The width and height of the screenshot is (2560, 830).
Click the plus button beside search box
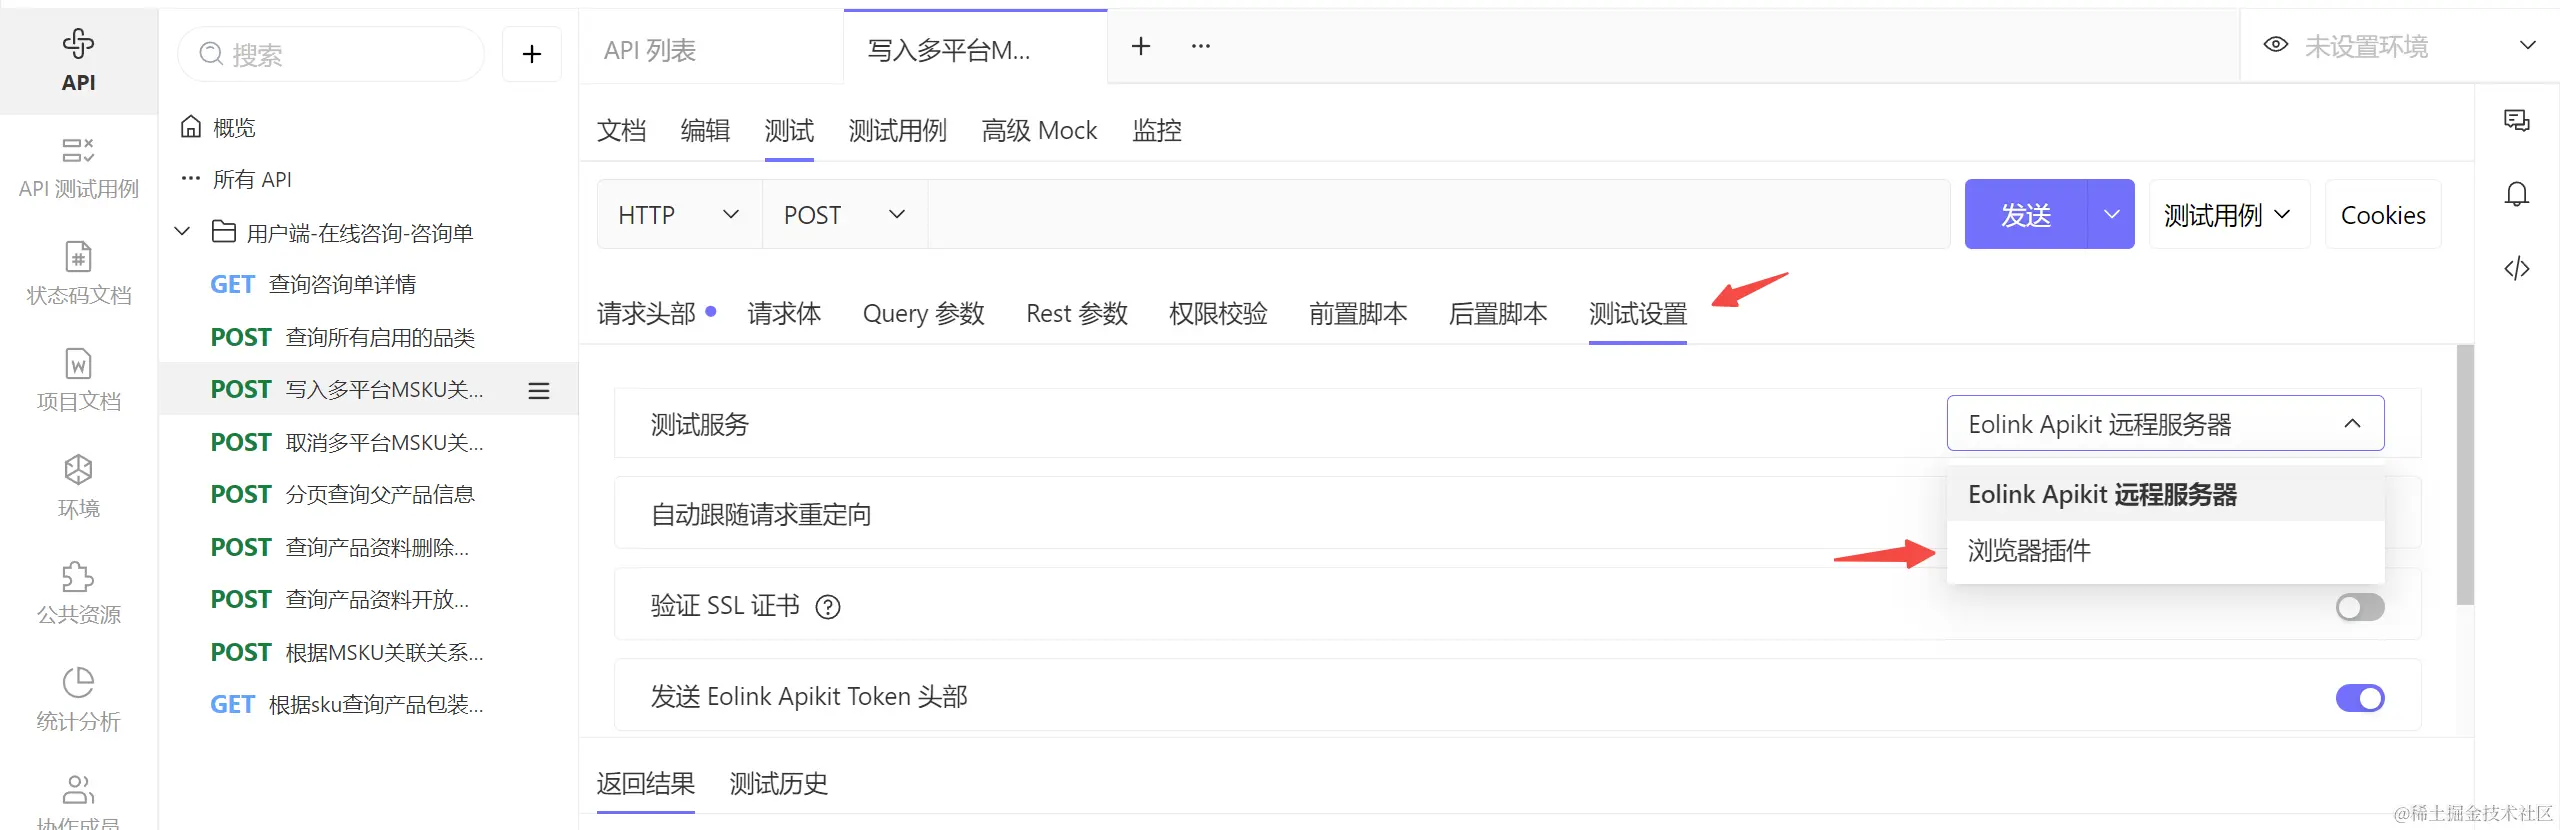[532, 54]
